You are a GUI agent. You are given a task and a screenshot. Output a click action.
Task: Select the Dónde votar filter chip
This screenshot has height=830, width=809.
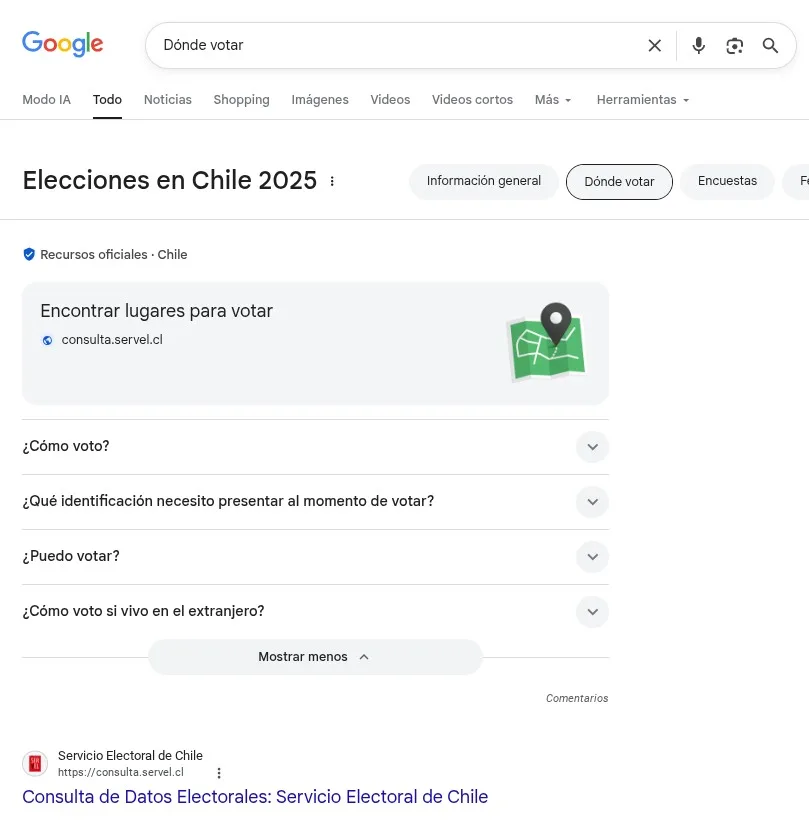point(619,181)
